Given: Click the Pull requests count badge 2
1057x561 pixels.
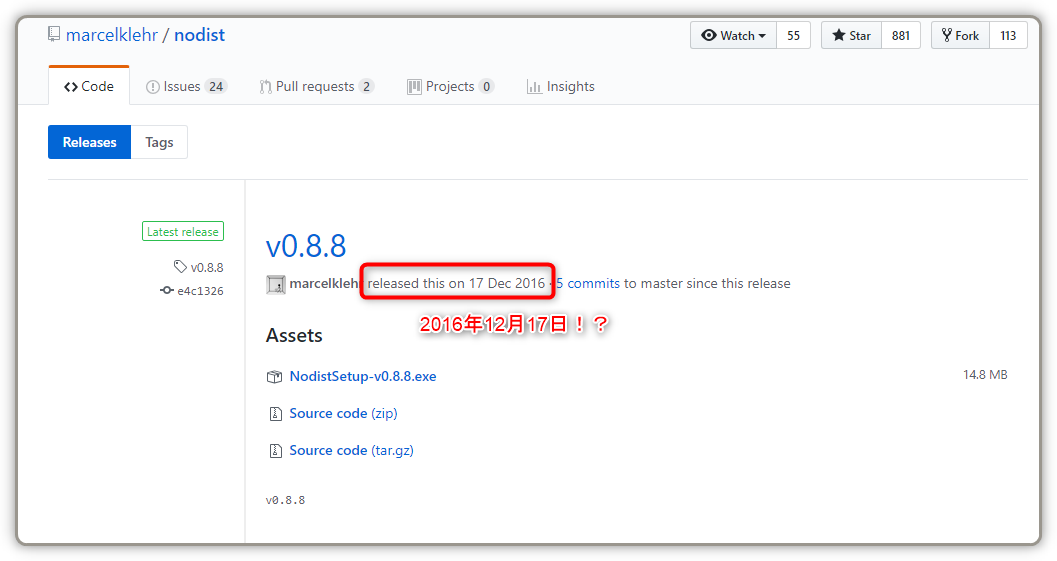Looking at the screenshot, I should pos(367,86).
